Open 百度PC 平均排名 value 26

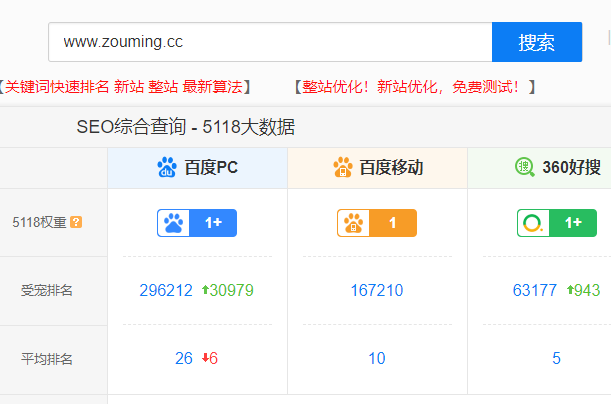pos(184,358)
